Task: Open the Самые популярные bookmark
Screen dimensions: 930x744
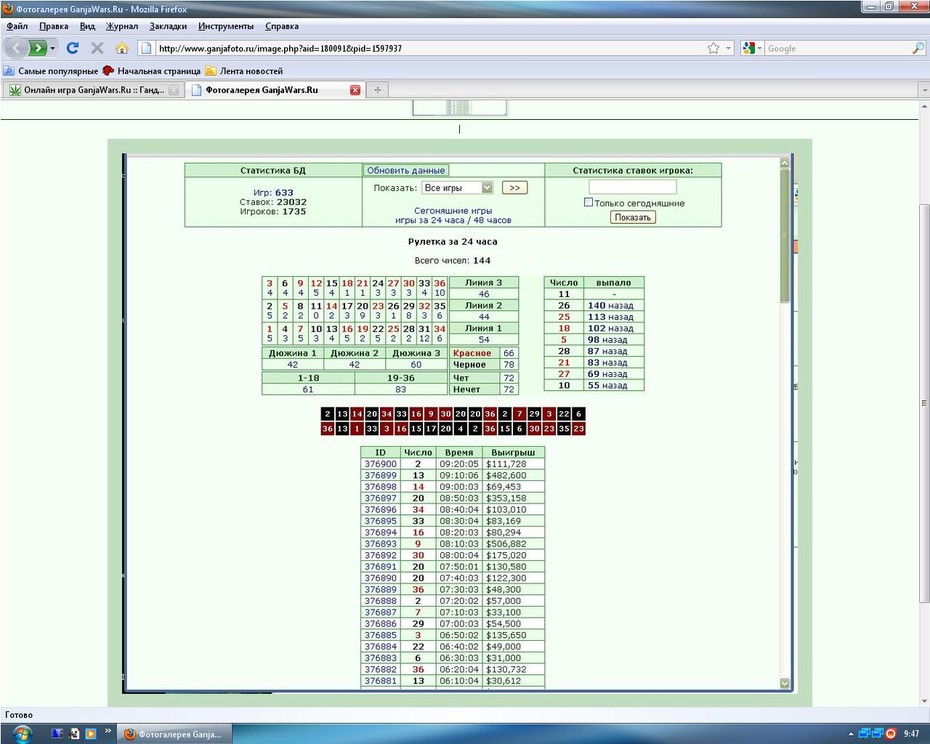Action: point(52,71)
